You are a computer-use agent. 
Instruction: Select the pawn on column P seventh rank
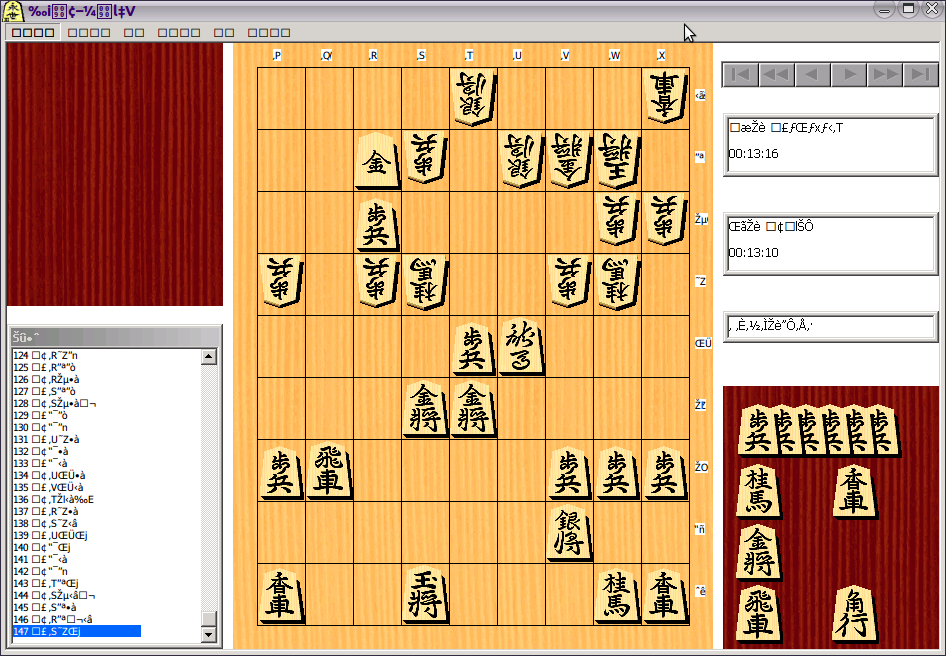click(281, 473)
